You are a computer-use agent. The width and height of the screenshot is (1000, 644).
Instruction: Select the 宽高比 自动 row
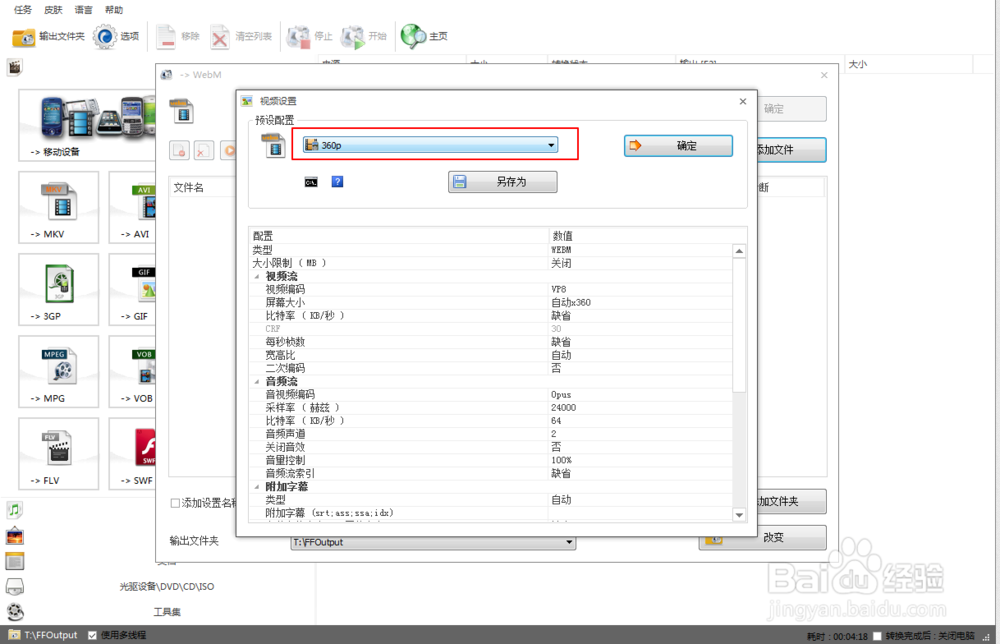coord(491,355)
